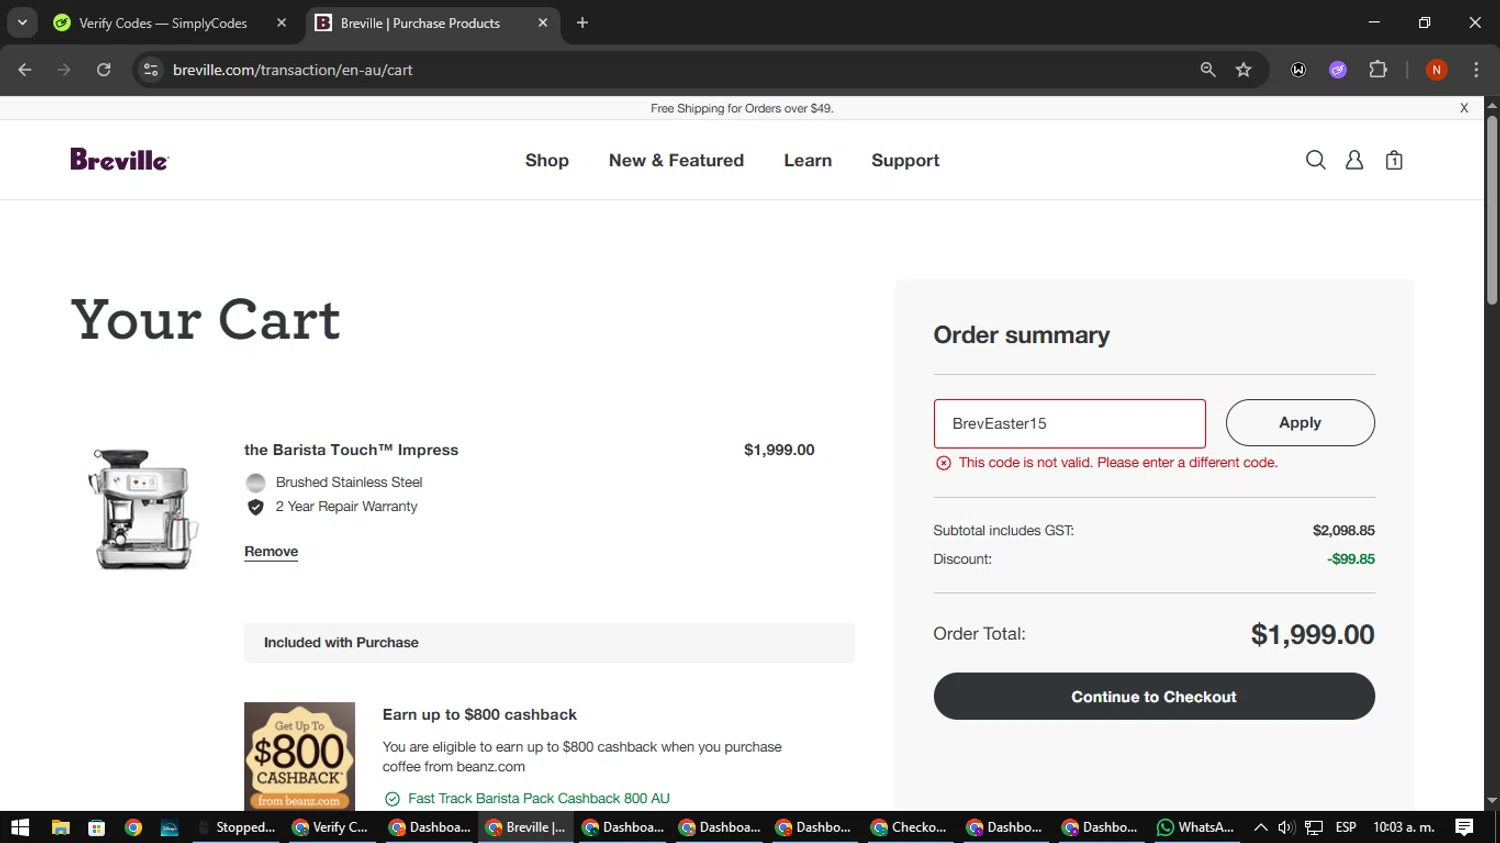This screenshot has width=1500, height=843.
Task: Open the Chrome profile N avatar
Action: point(1436,70)
